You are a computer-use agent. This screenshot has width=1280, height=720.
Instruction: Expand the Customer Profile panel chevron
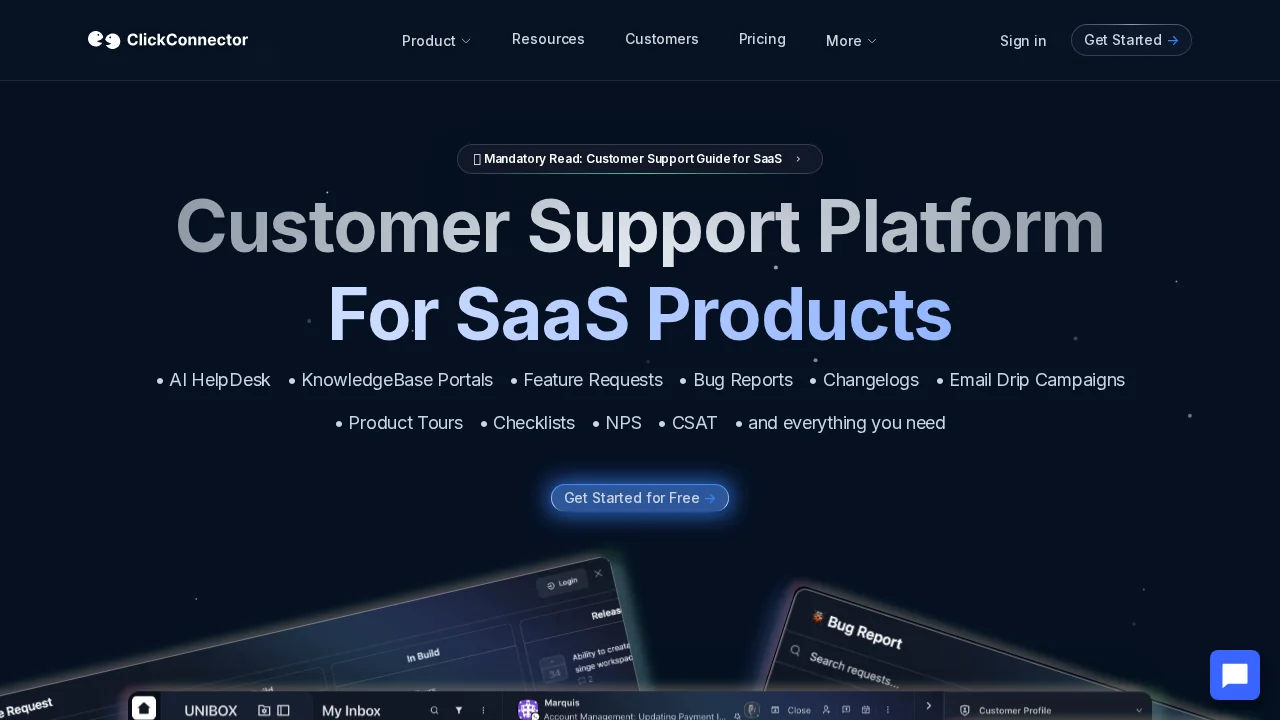click(x=1138, y=710)
